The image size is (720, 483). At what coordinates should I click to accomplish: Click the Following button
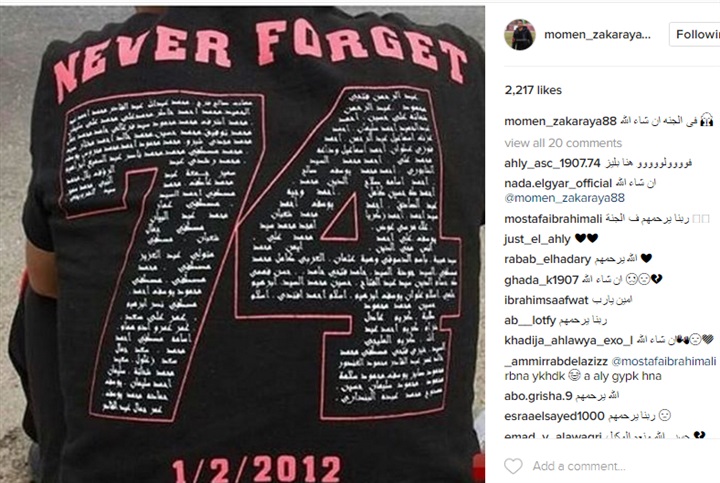(x=695, y=34)
